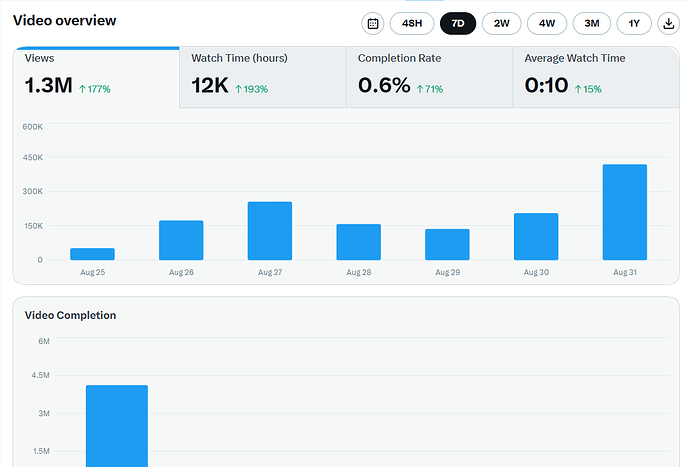This screenshot has height=467, width=690.
Task: Select the 48H time range
Action: point(412,23)
